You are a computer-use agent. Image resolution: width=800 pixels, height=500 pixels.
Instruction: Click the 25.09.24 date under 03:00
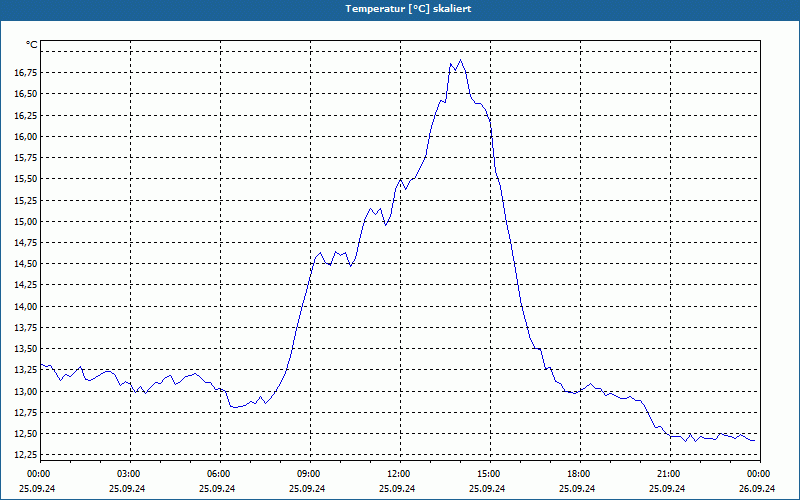127,488
